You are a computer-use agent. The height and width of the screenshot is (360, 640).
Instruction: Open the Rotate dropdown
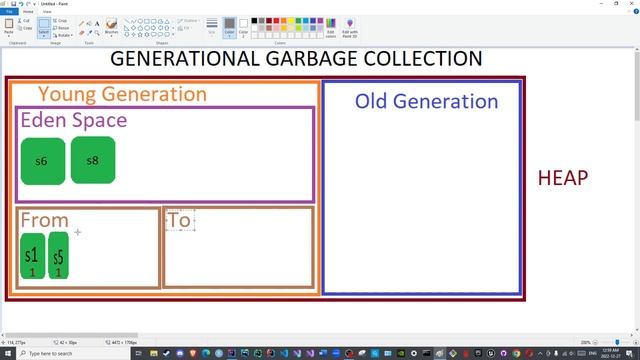63,35
